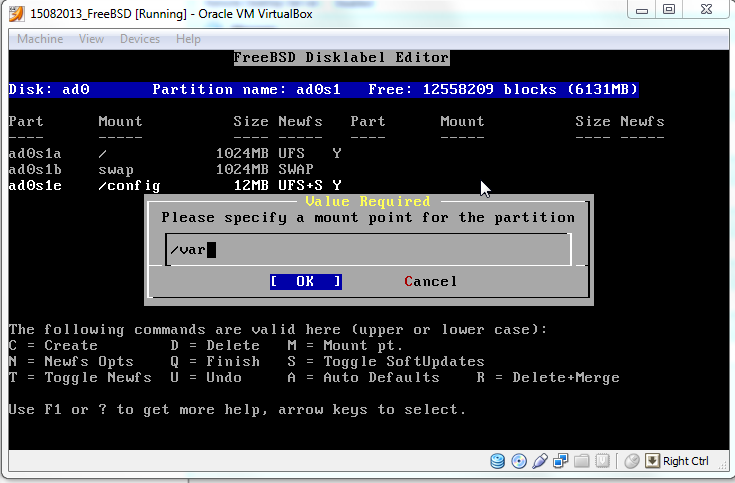Click the USB devices status icon
Image resolution: width=735 pixels, height=483 pixels.
tap(539, 461)
